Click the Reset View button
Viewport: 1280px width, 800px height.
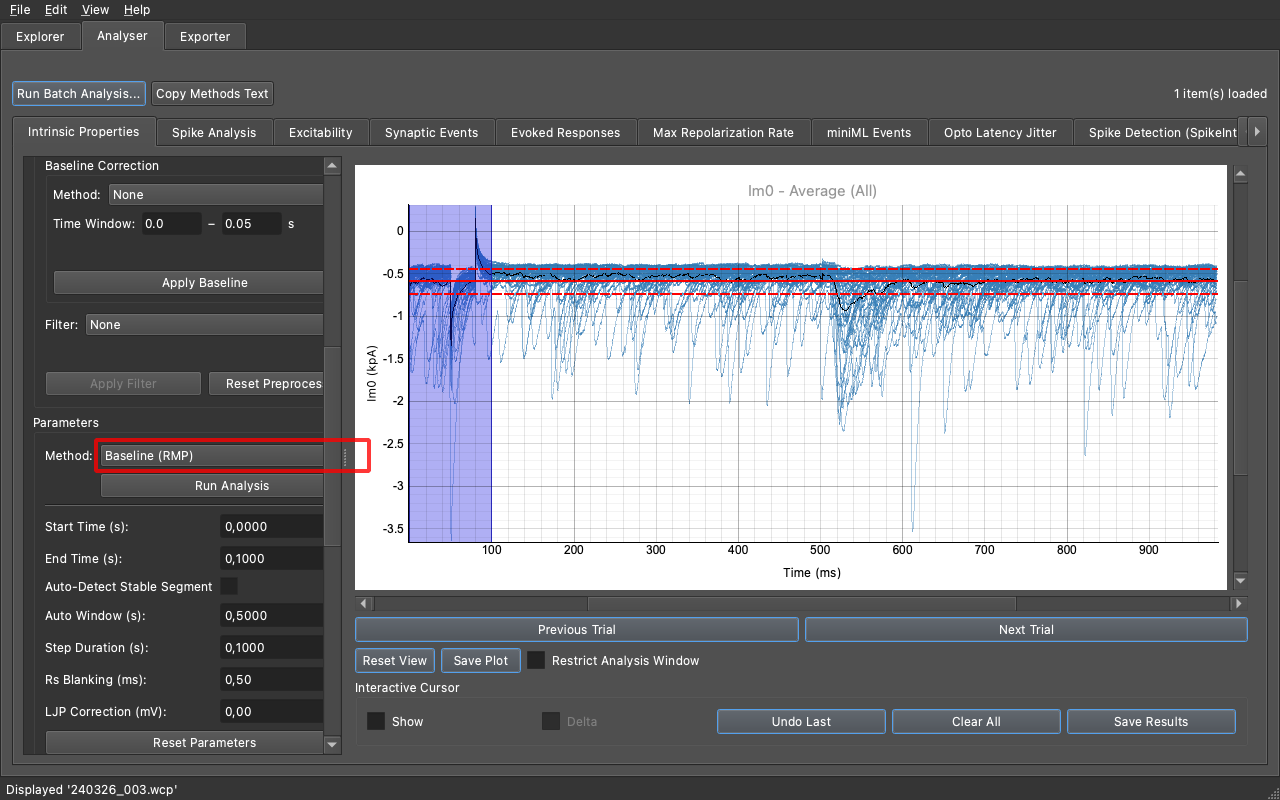click(394, 661)
